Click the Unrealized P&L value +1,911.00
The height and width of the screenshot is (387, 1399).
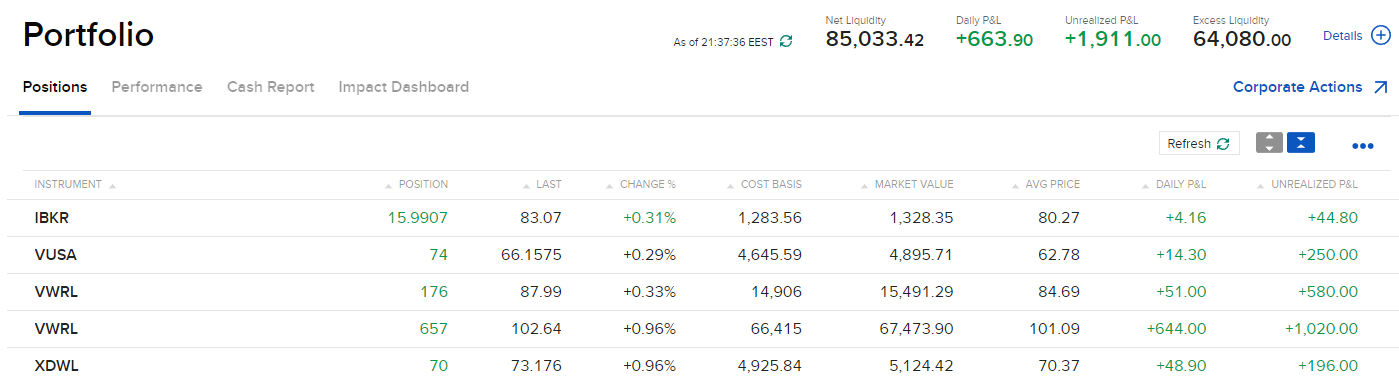pyautogui.click(x=1112, y=40)
